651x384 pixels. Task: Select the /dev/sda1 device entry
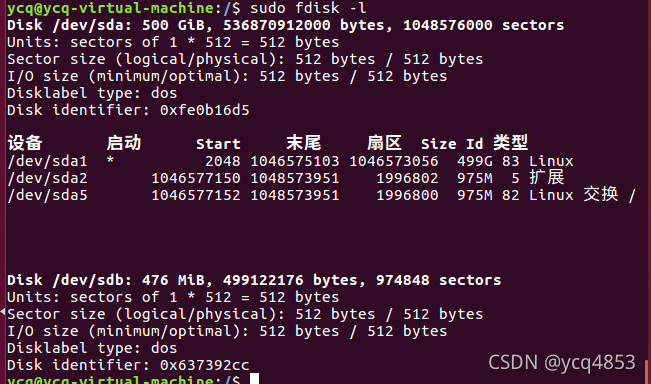[47, 161]
